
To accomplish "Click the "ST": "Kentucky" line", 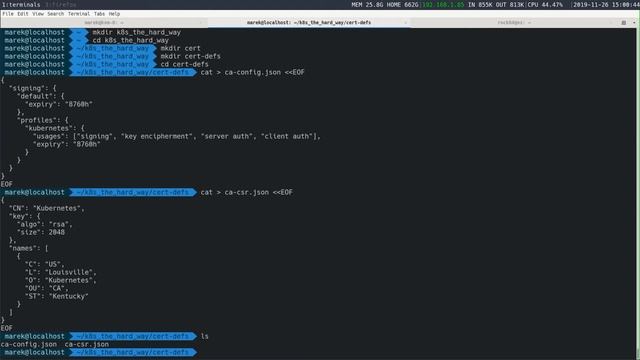I will (56, 296).
